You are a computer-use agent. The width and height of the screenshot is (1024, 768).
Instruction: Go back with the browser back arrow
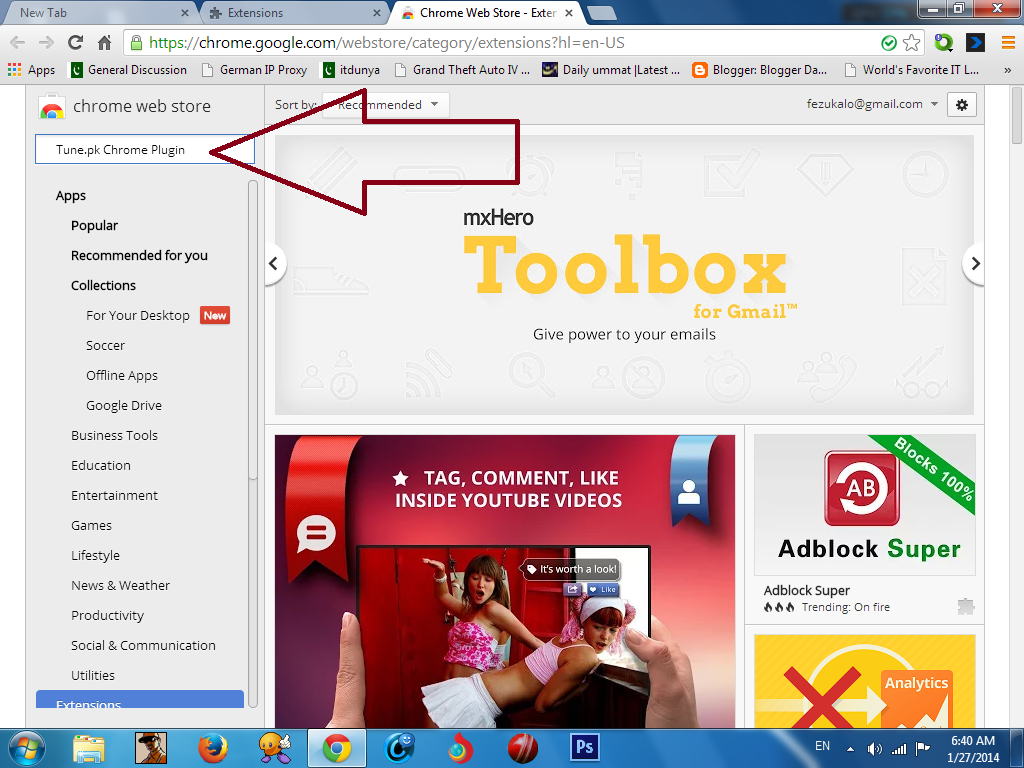click(18, 43)
